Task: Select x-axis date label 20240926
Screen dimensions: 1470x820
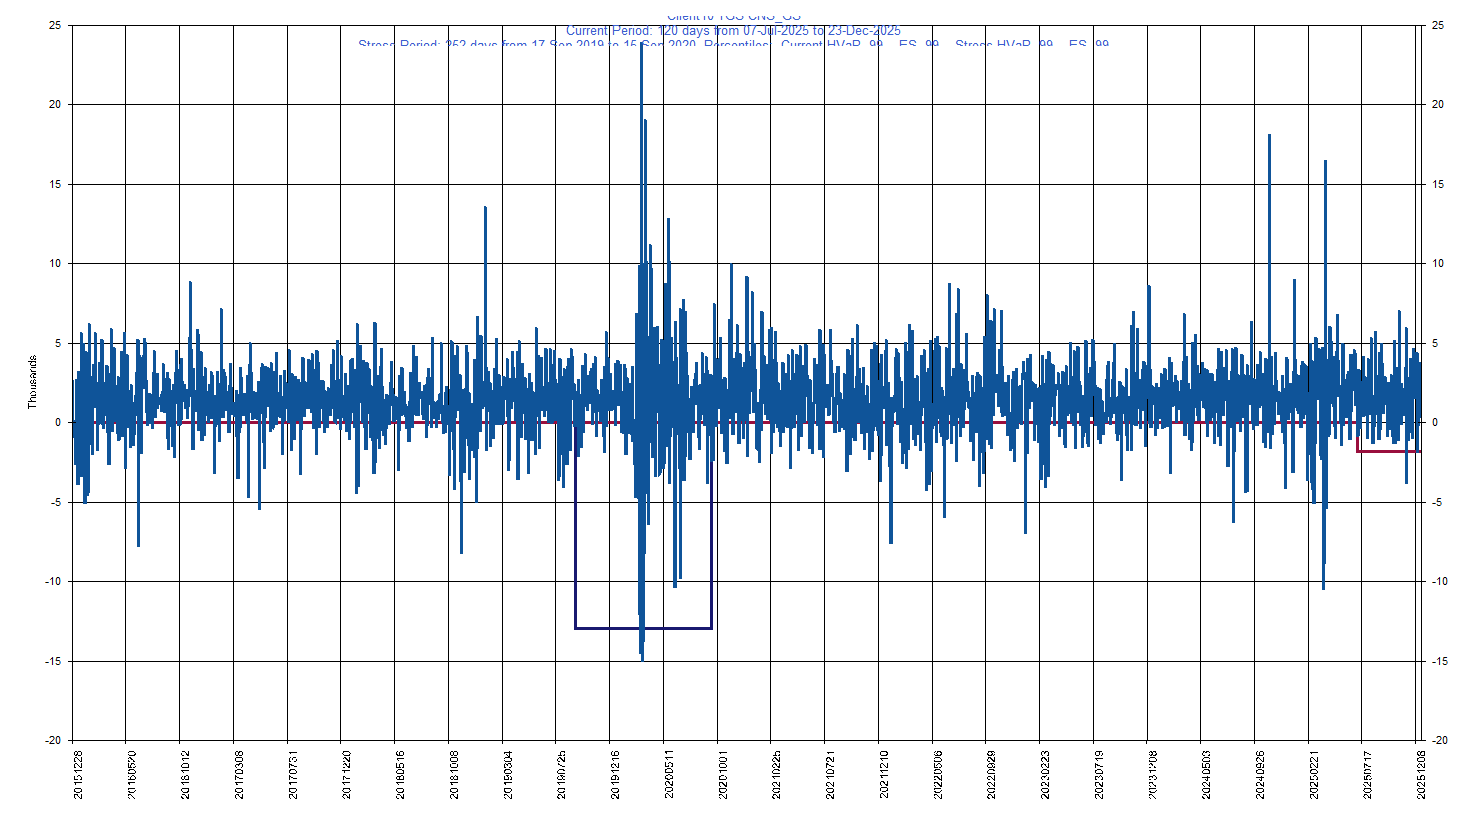Action: point(1261,775)
